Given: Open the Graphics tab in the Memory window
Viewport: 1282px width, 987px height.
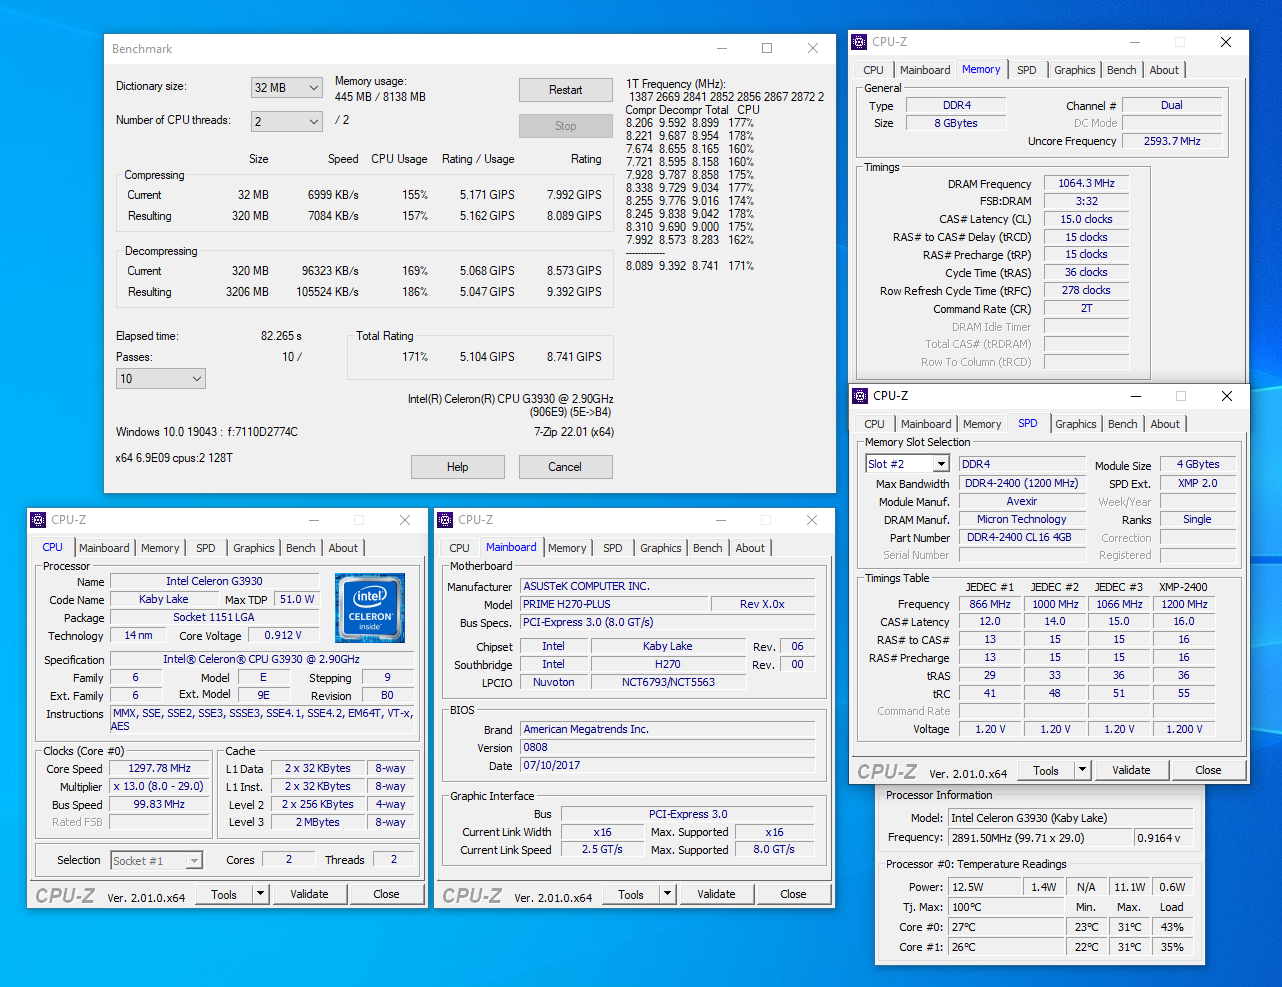Looking at the screenshot, I should click(1075, 70).
